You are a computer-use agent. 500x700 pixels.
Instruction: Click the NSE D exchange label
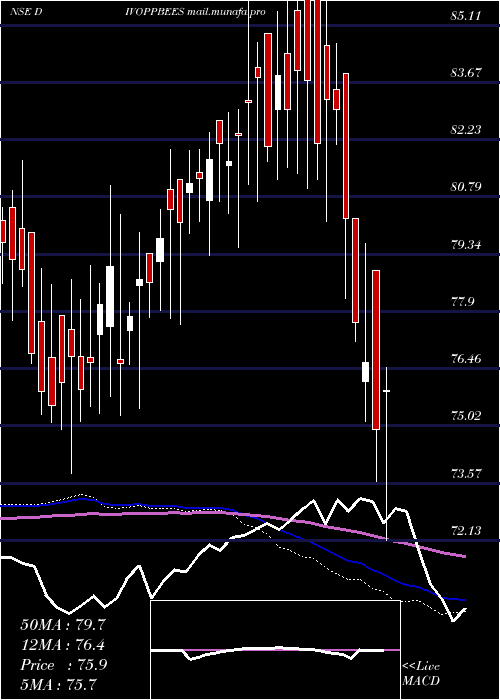26,12
